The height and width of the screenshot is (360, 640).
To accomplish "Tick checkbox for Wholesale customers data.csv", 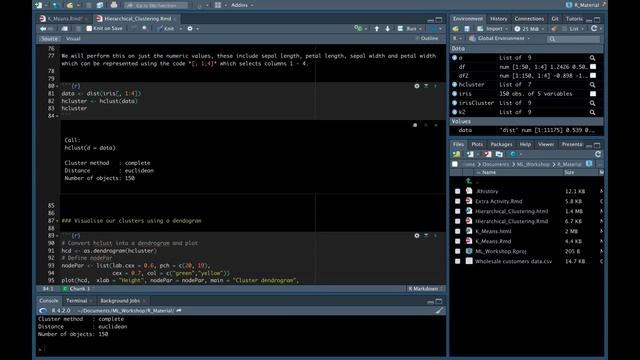I will pos(458,261).
